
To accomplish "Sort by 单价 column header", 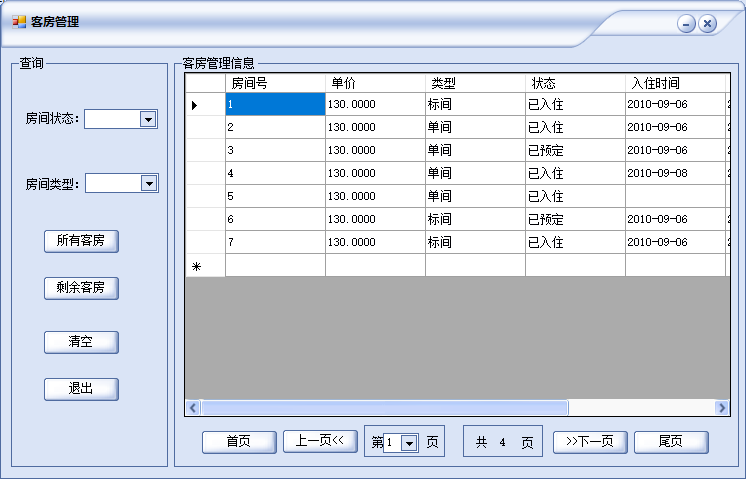I will tap(375, 83).
